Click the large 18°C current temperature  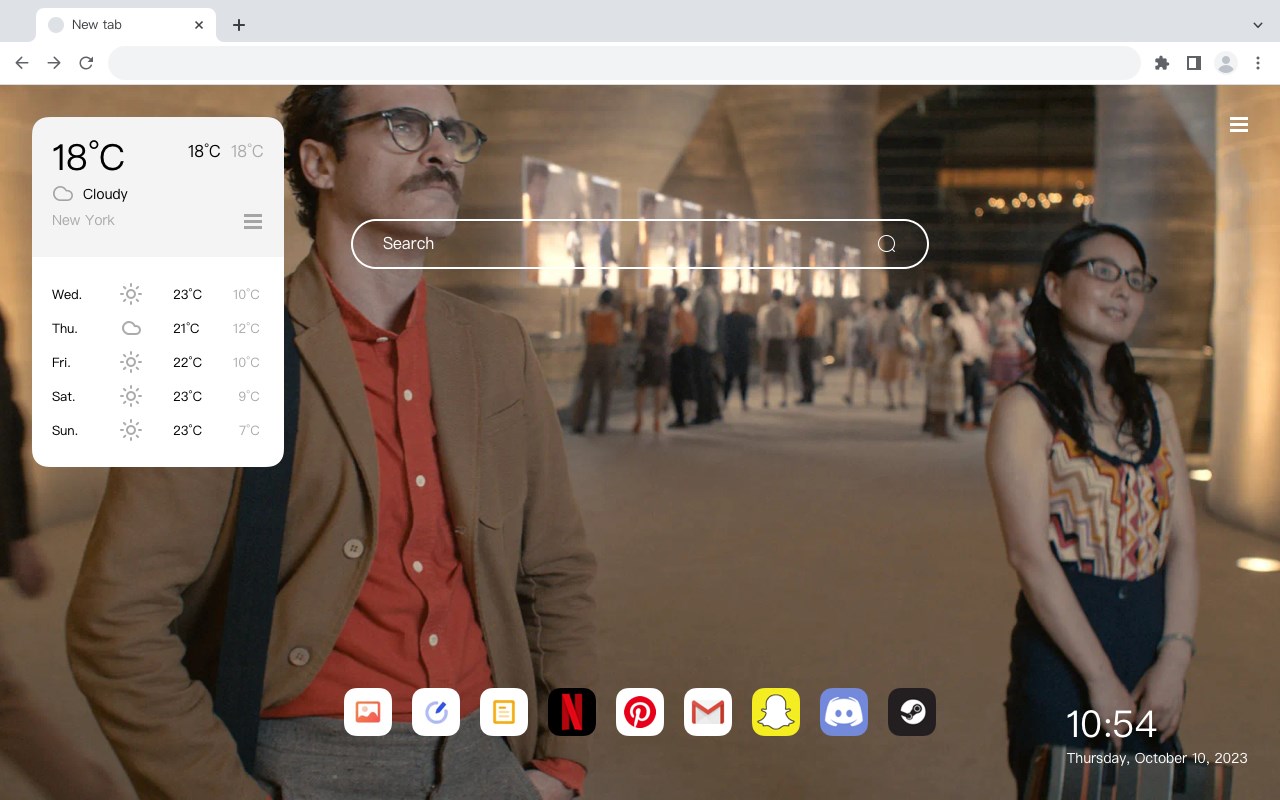(88, 157)
